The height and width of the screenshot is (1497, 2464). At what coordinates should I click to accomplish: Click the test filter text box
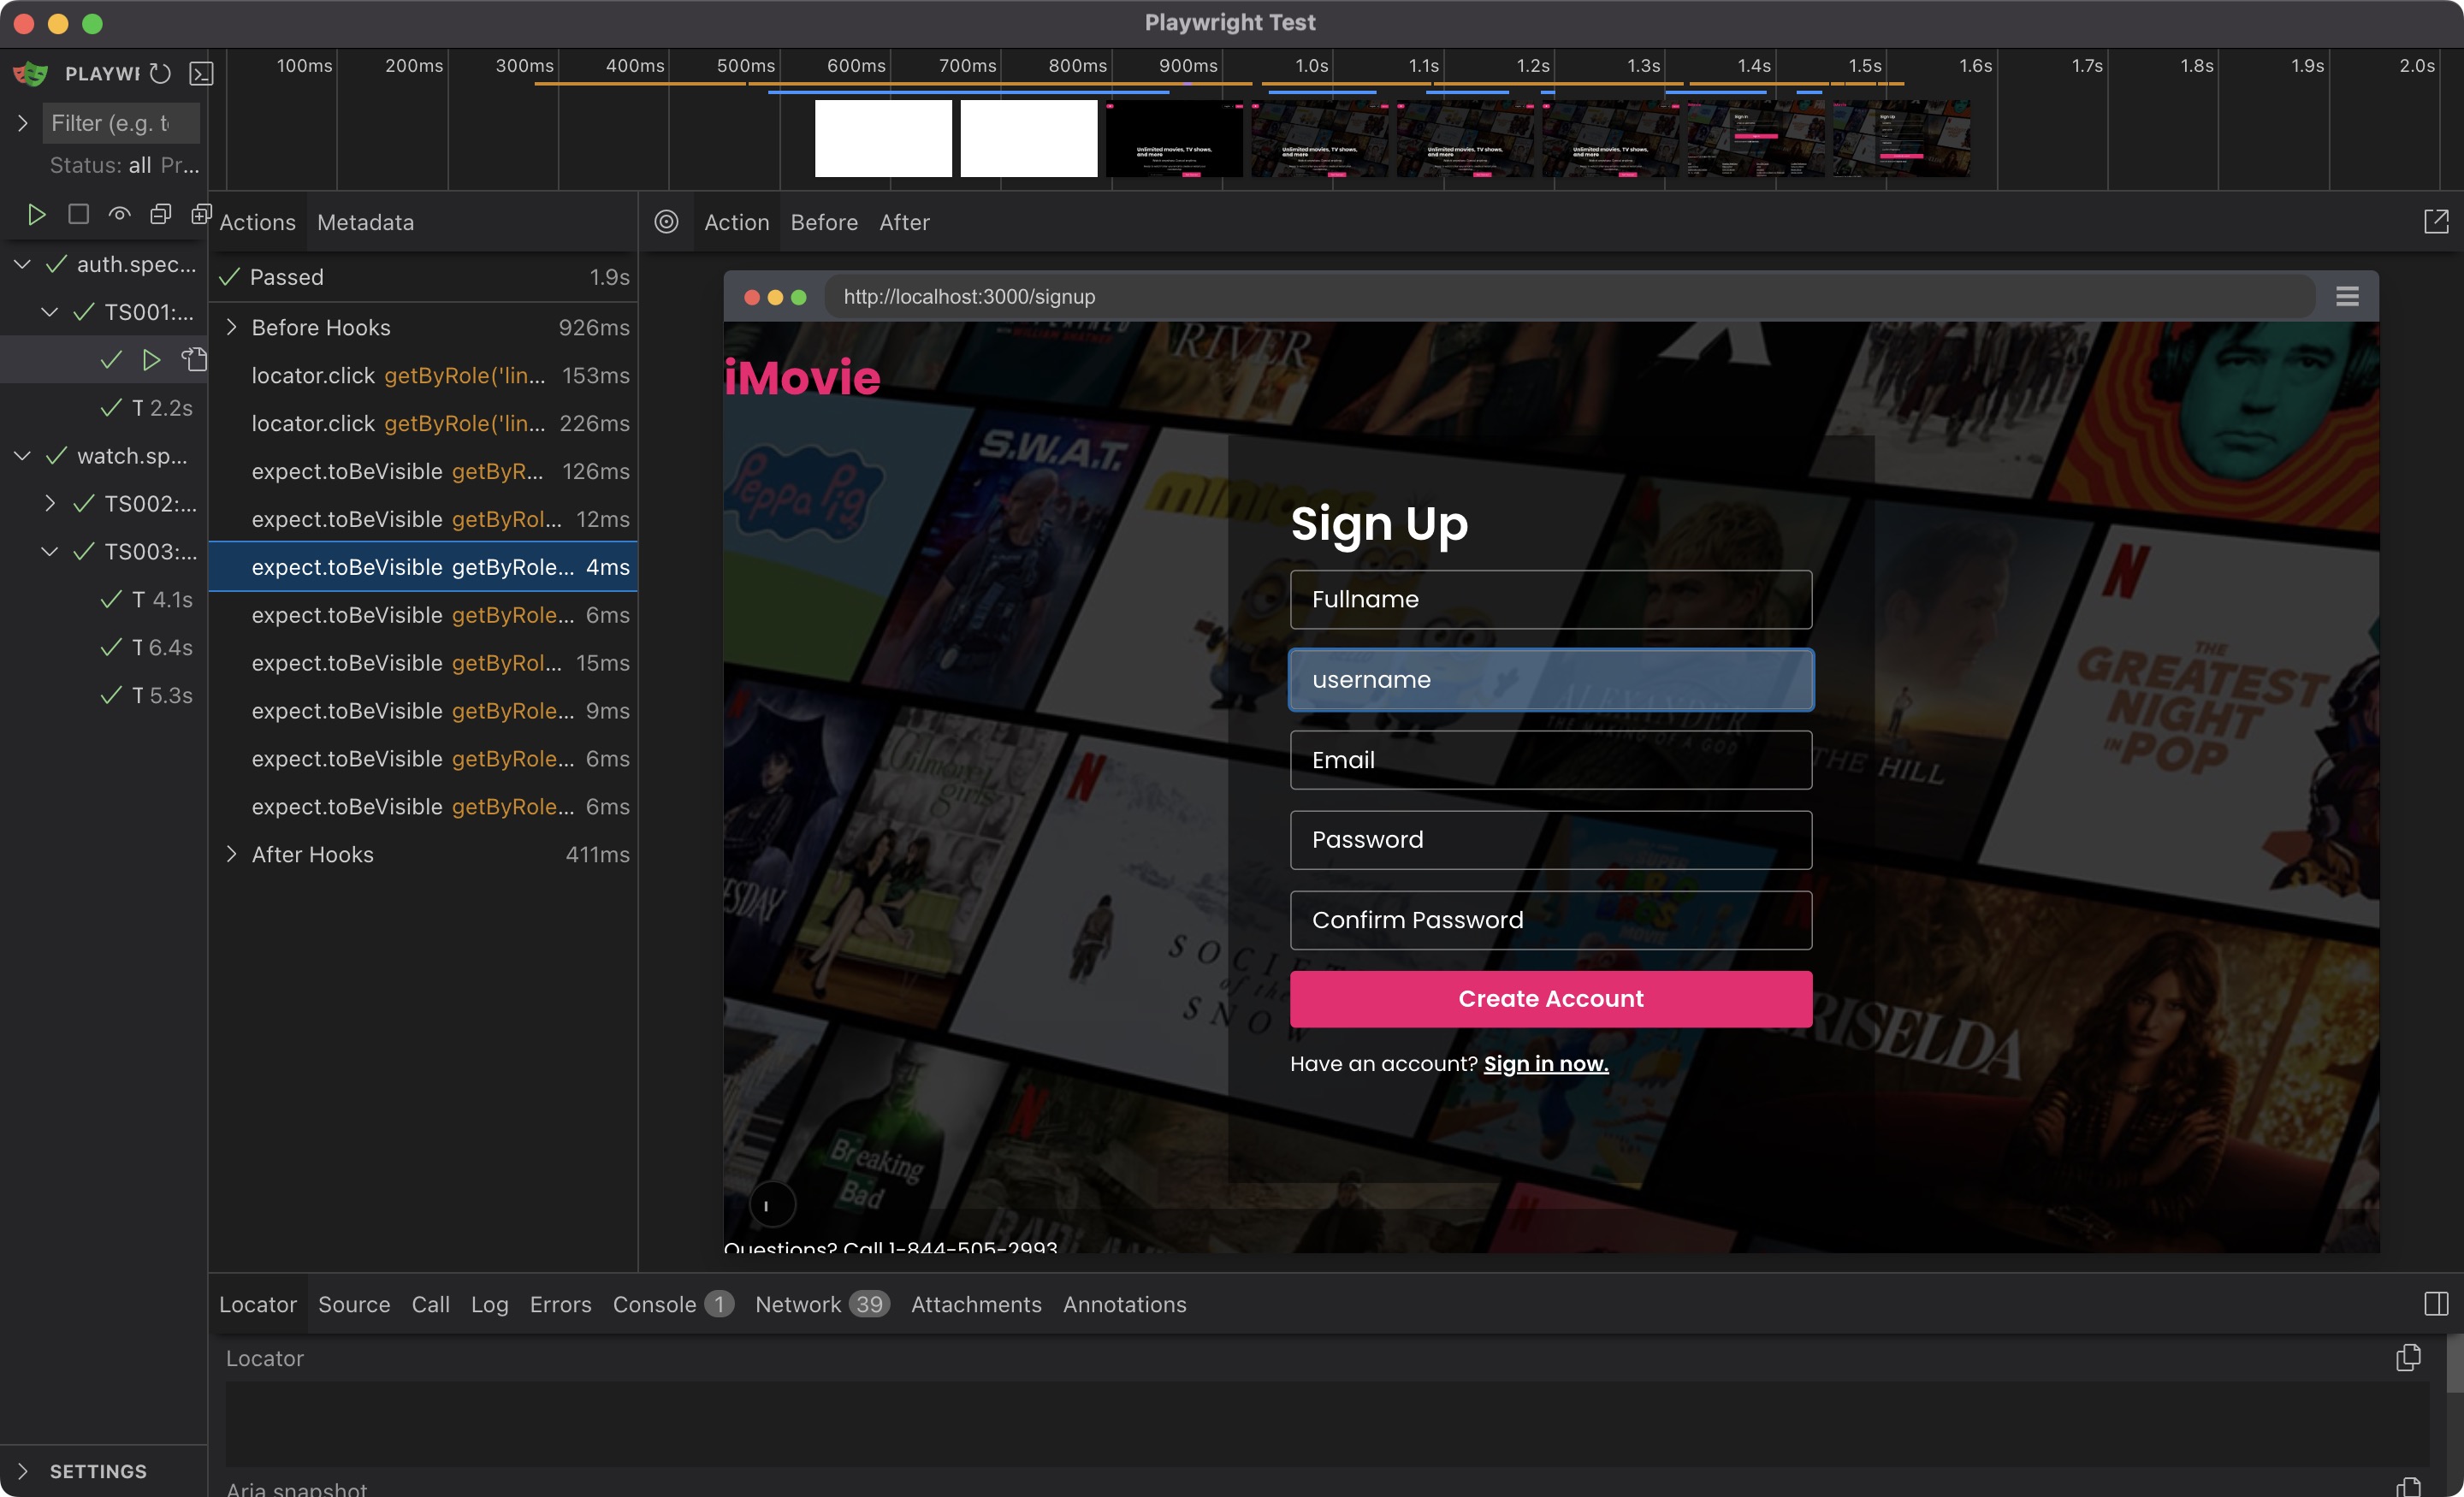[x=121, y=123]
